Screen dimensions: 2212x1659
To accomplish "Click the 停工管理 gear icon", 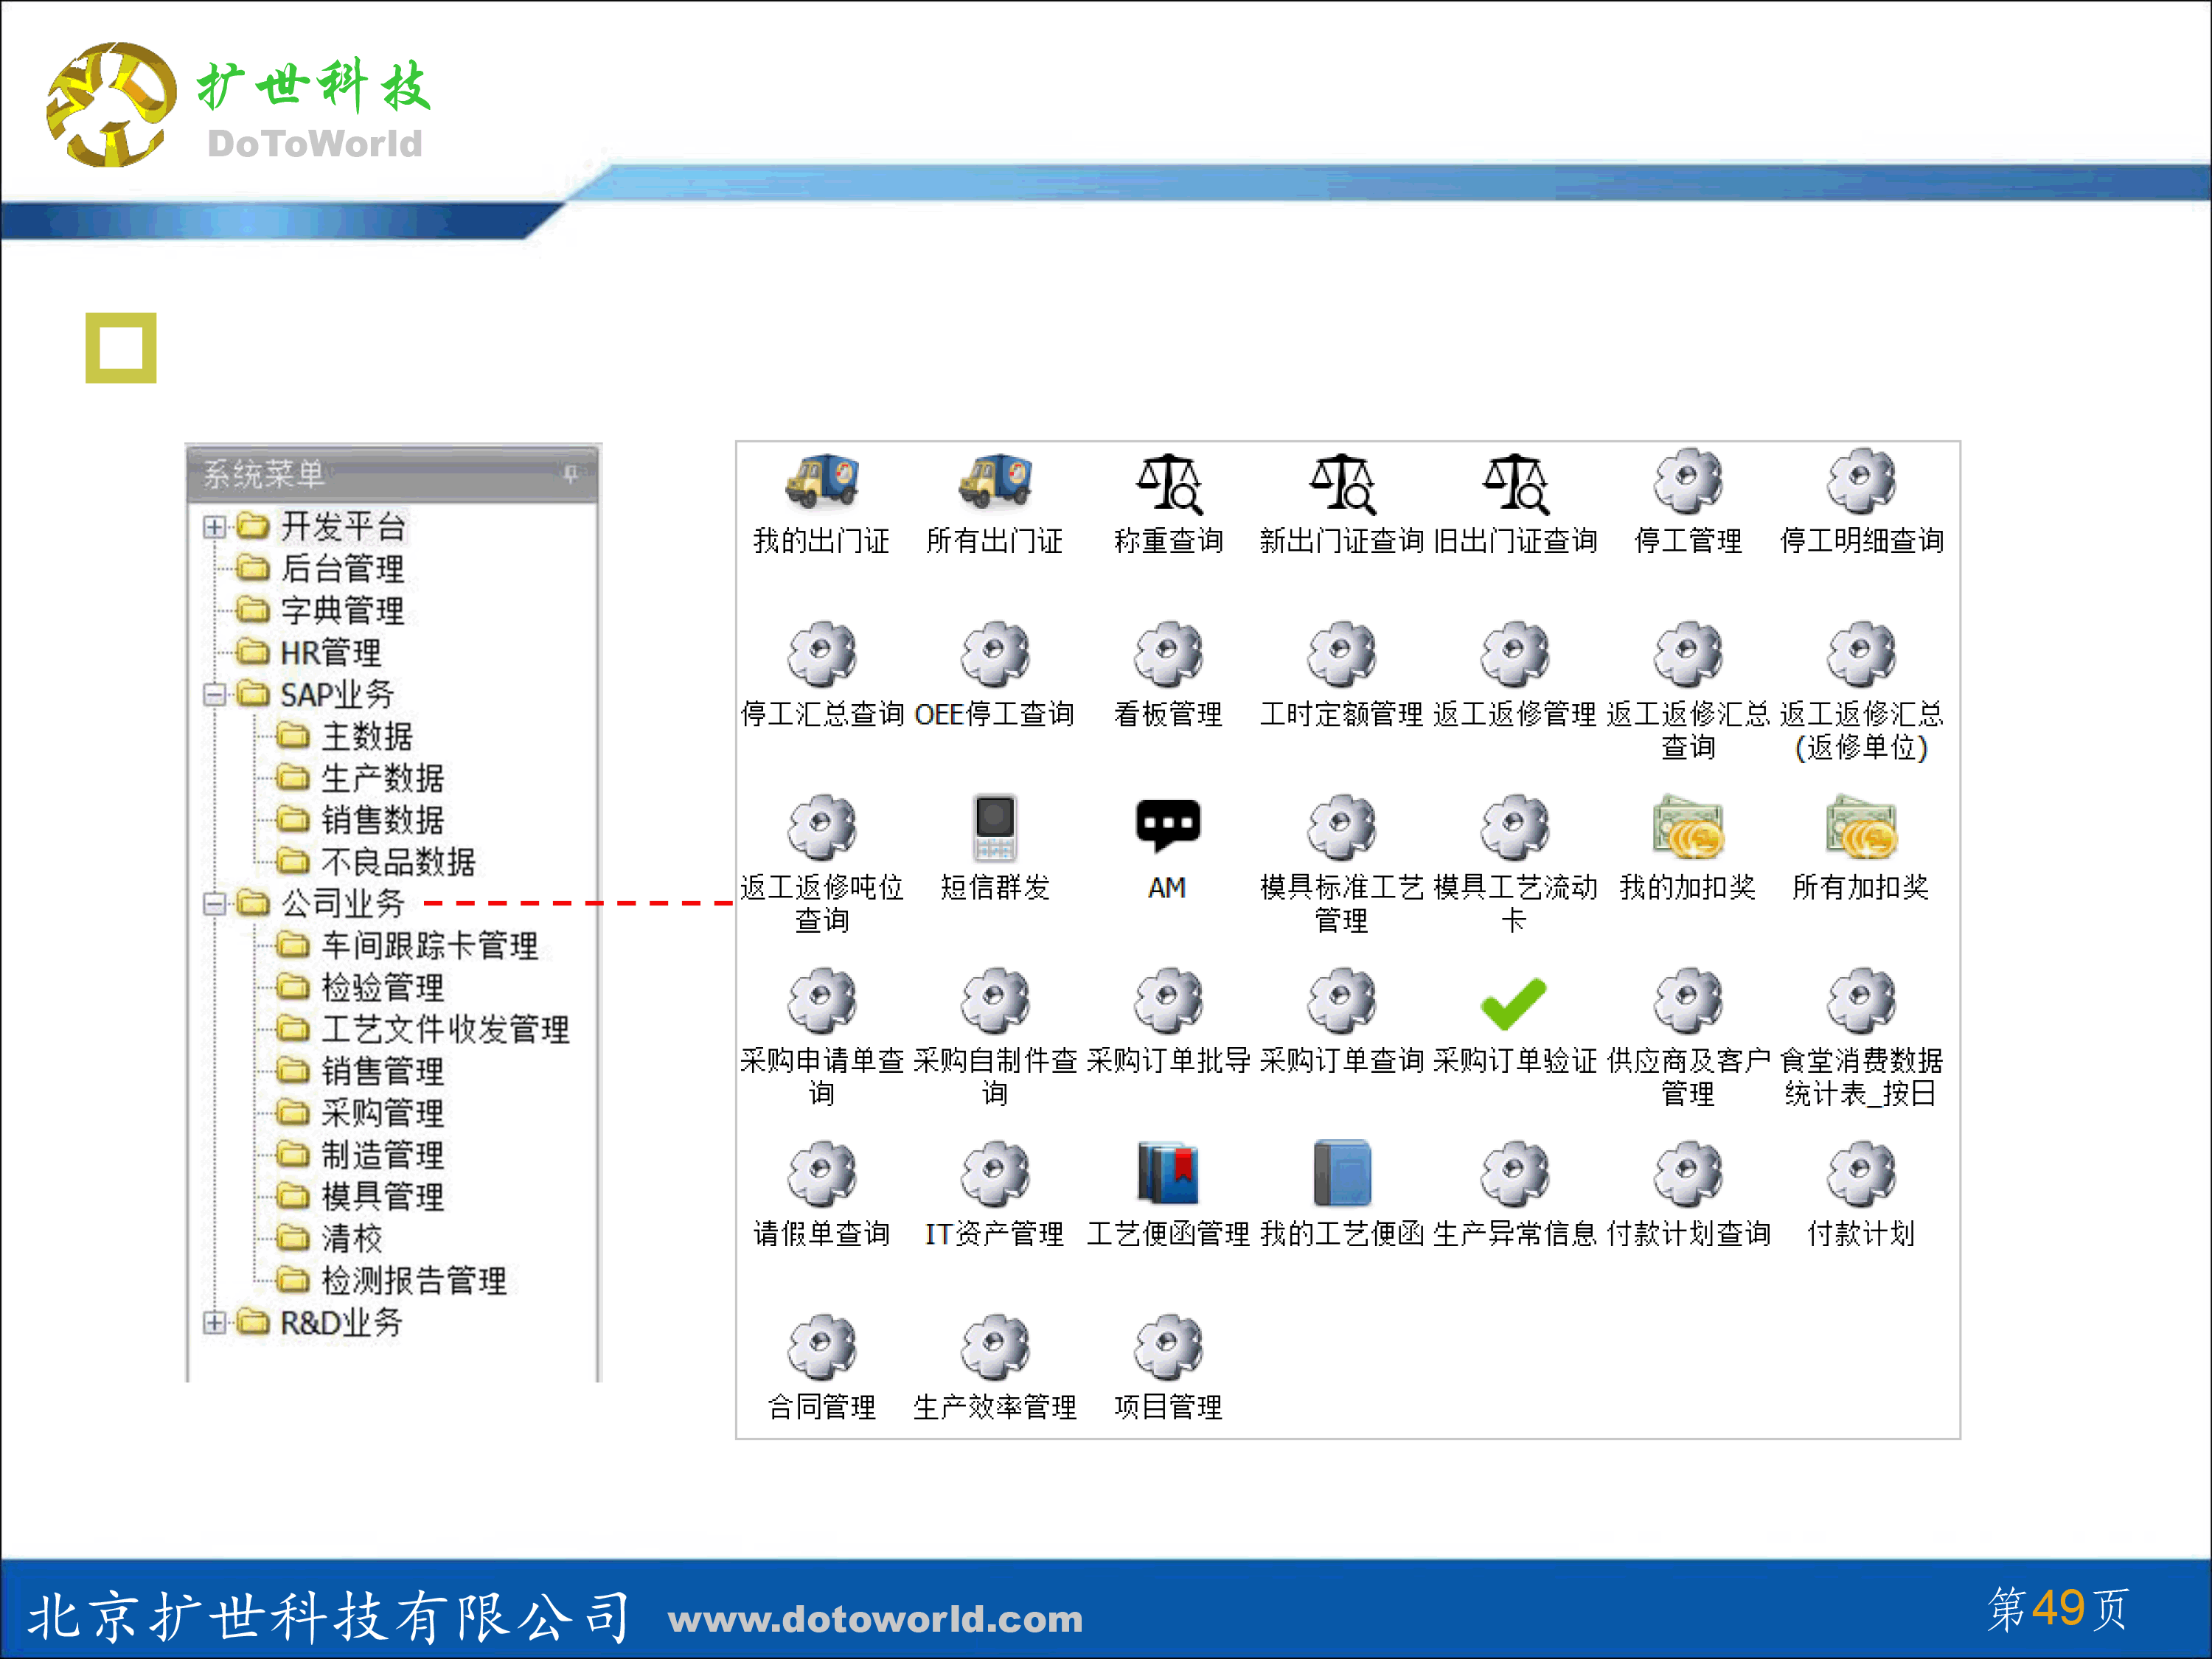I will pyautogui.click(x=1687, y=482).
